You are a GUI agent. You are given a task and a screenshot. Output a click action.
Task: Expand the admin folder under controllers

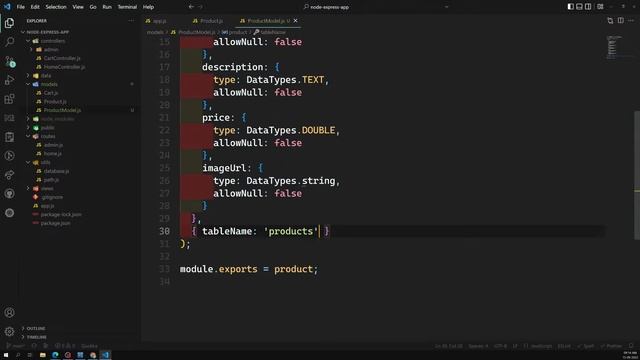tap(51, 49)
